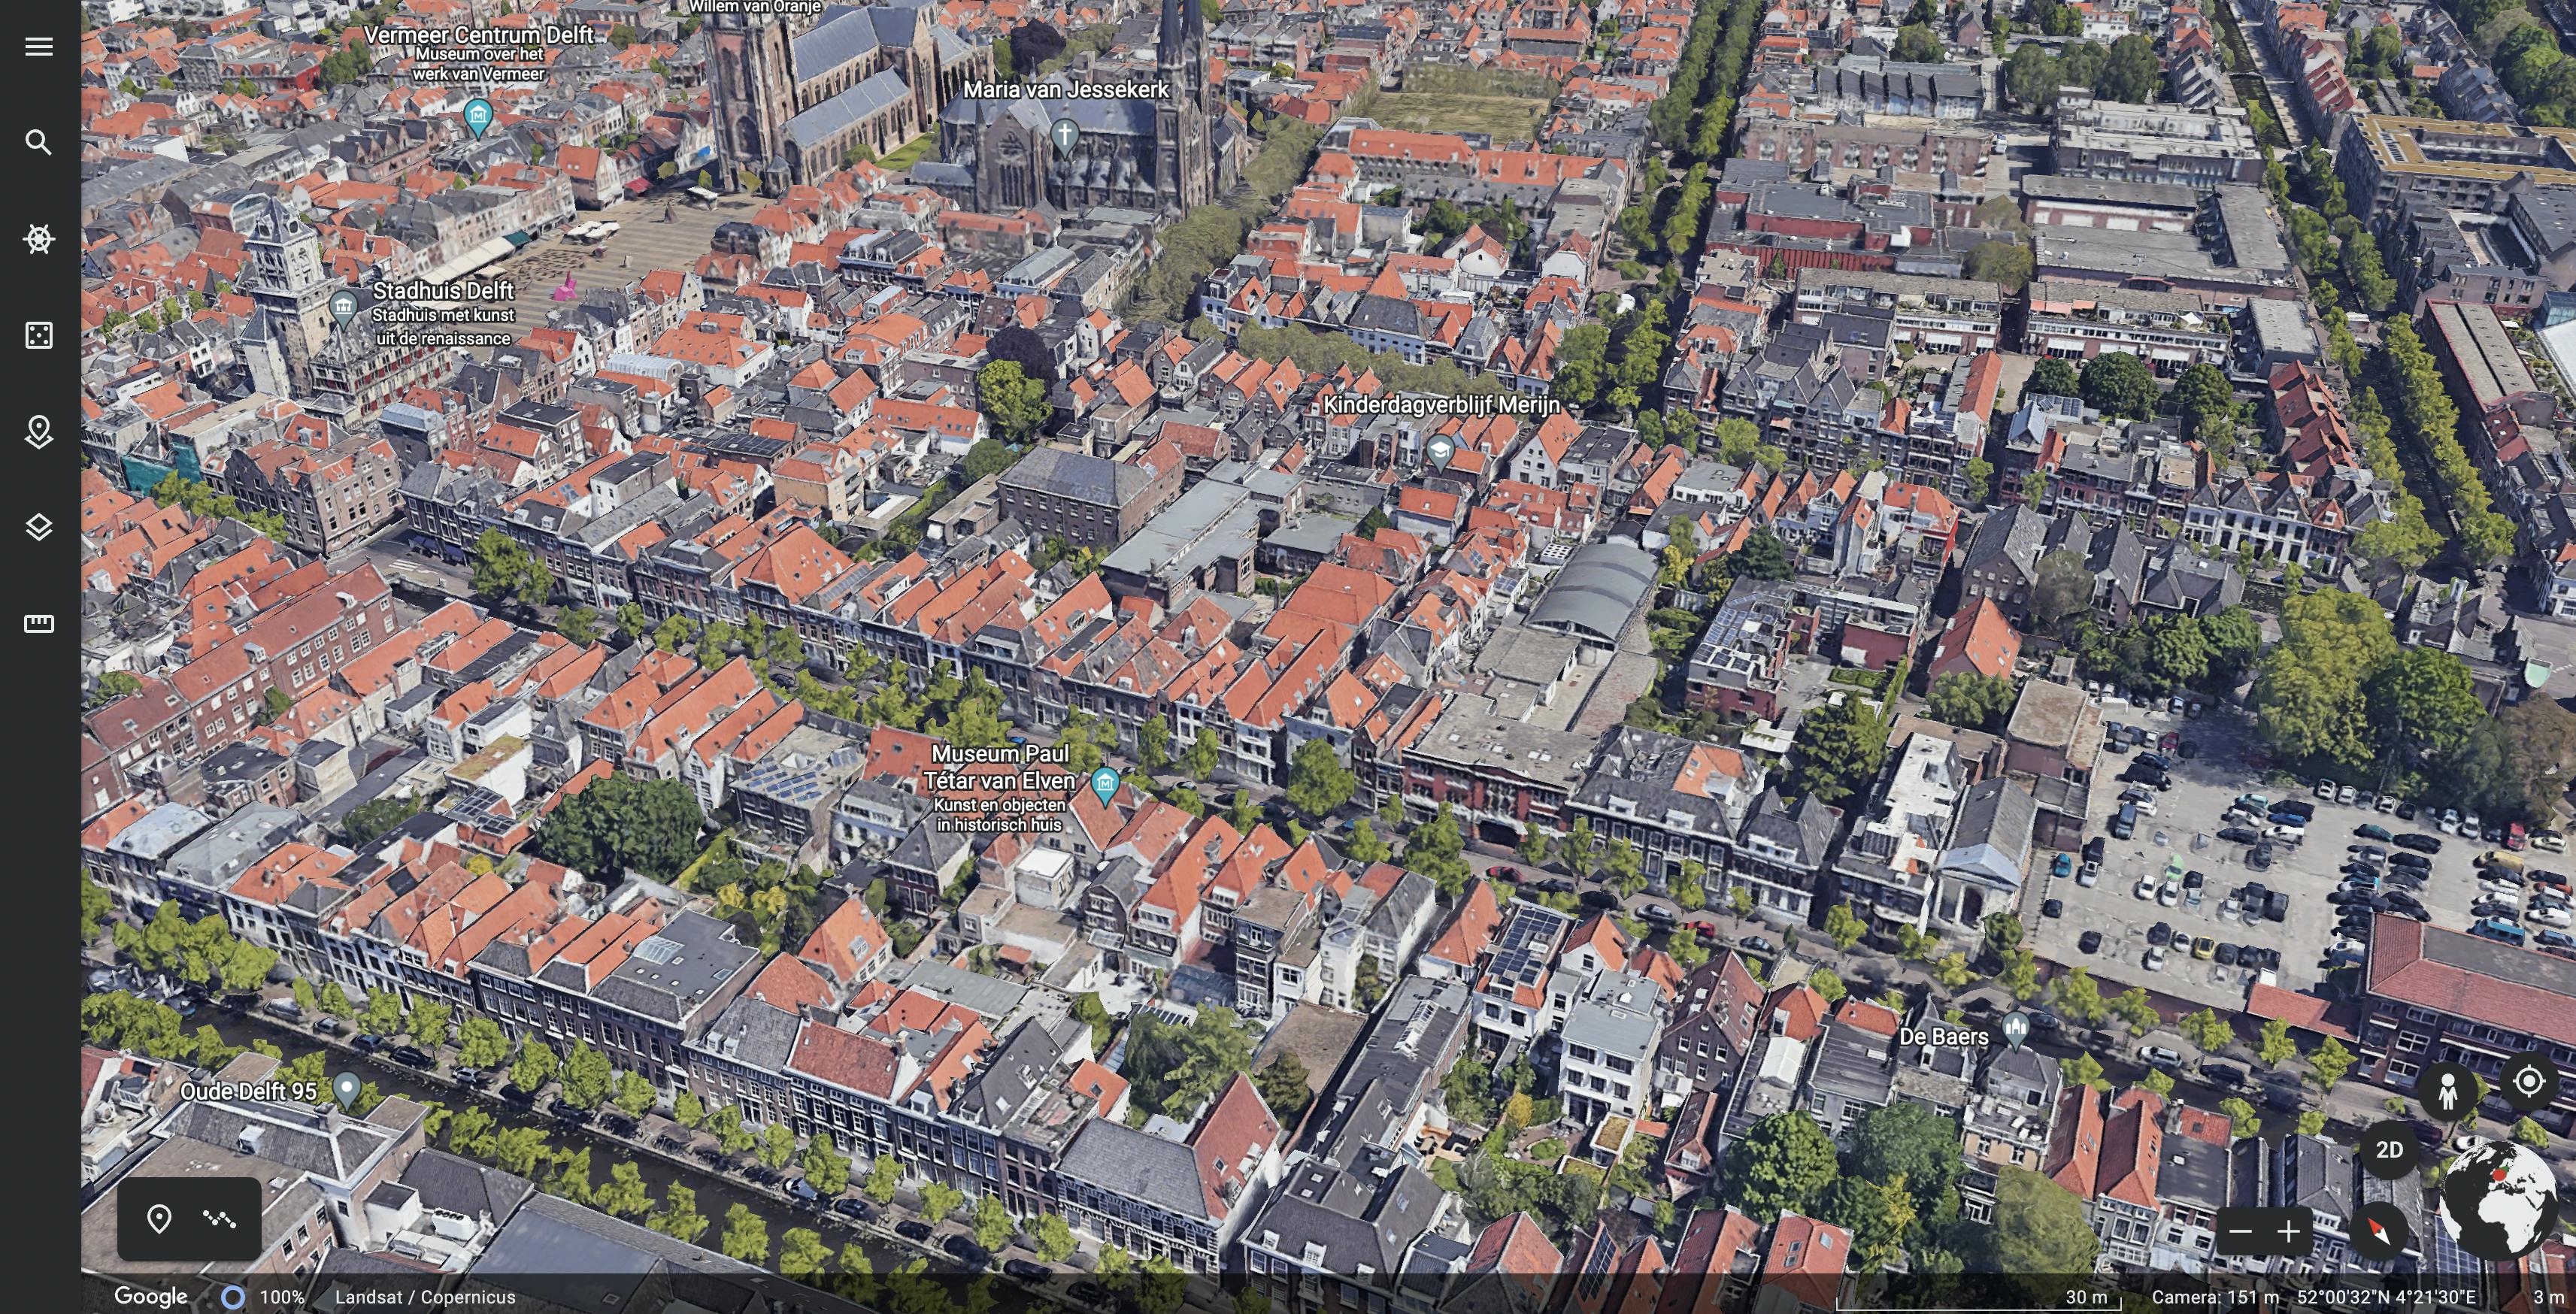Click the Landsat / Copernicus attribution text
The width and height of the screenshot is (2576, 1314).
click(x=425, y=1297)
